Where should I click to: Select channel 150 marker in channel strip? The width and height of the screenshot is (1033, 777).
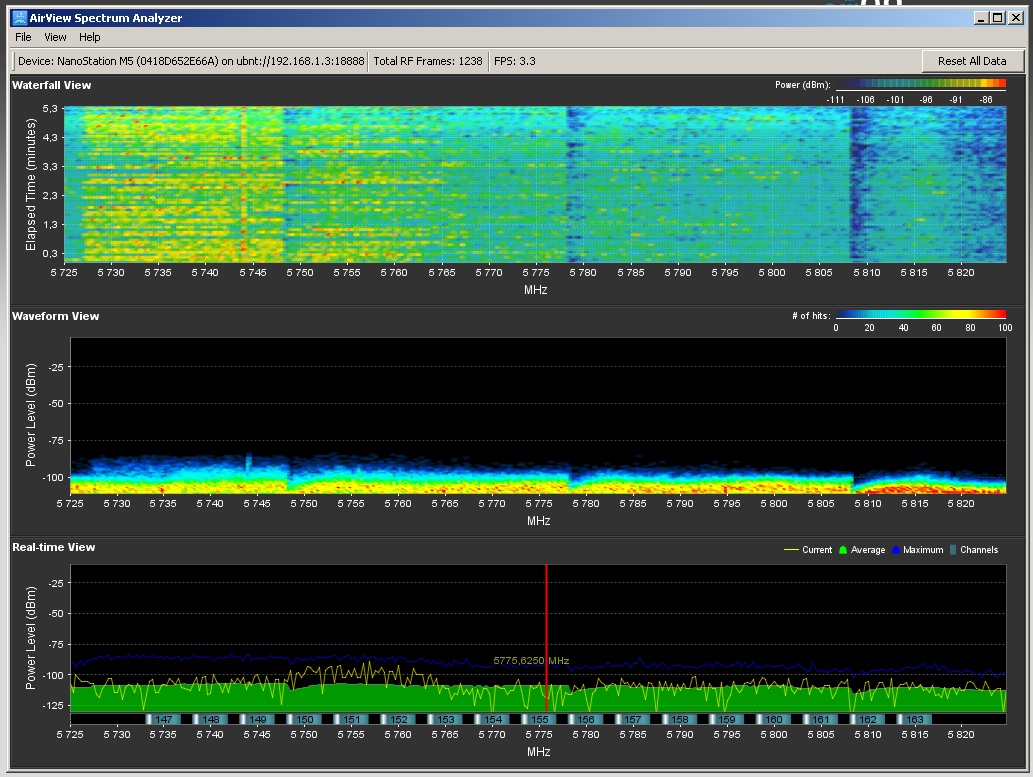(304, 720)
